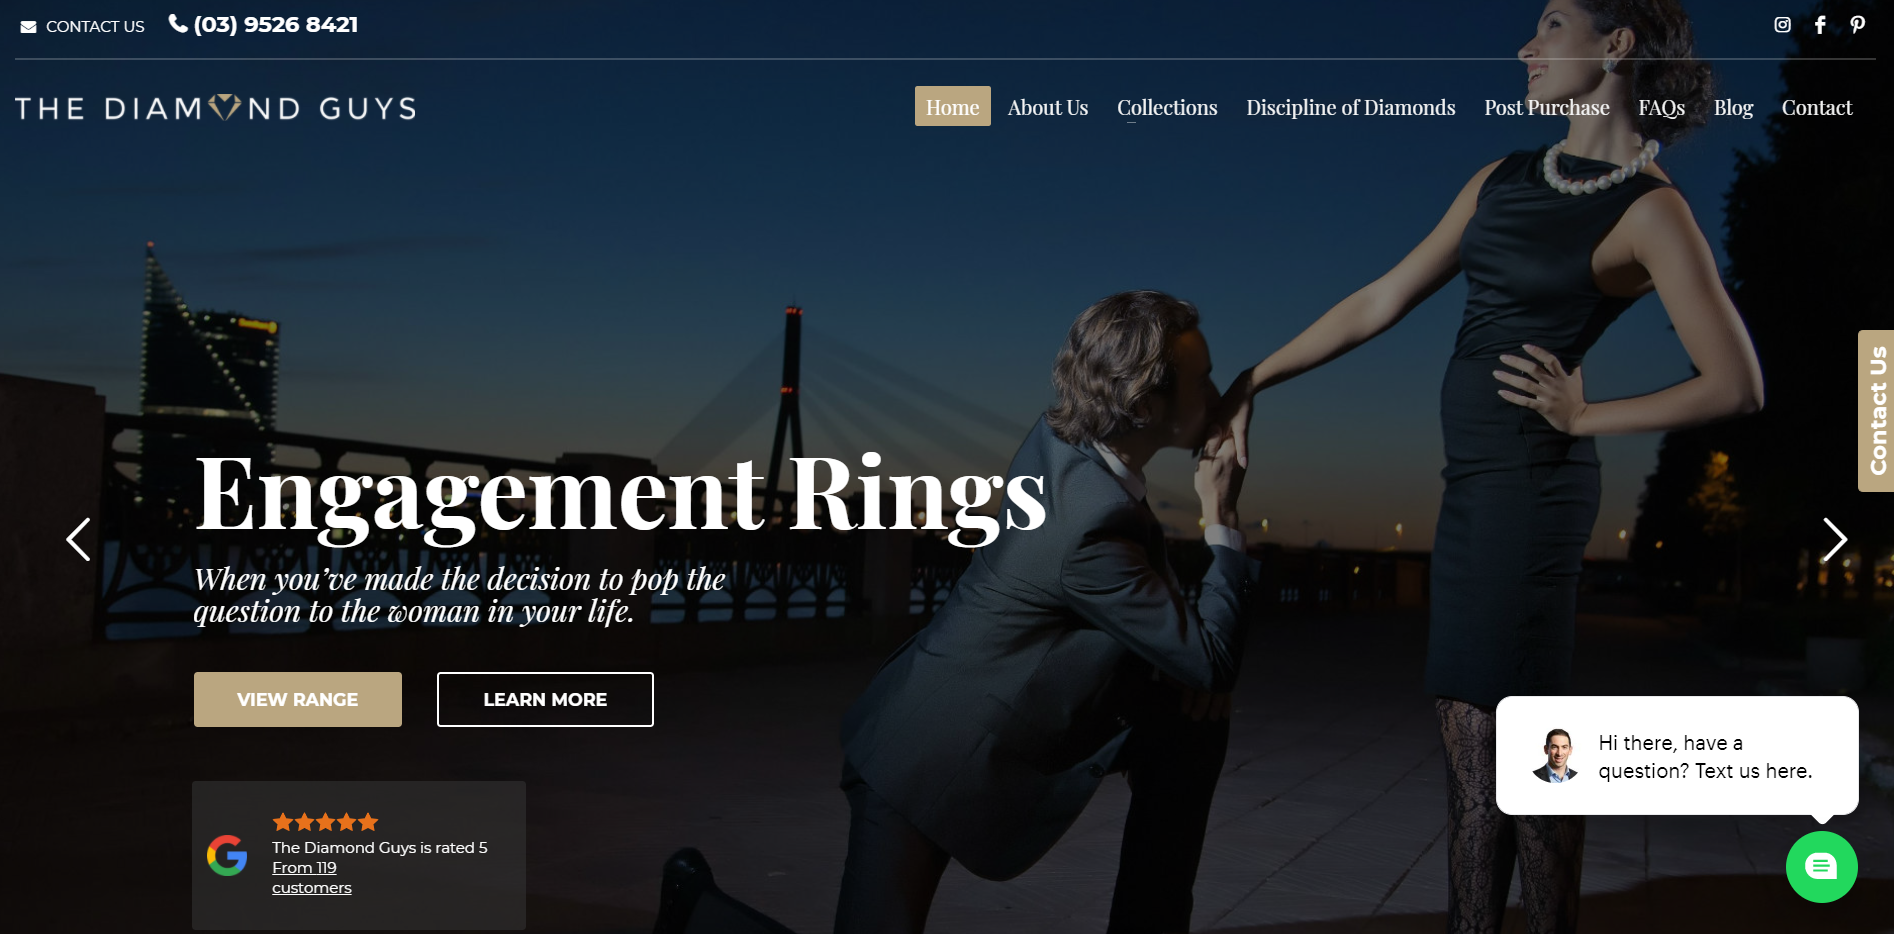Open the side Contact Us tab
The height and width of the screenshot is (934, 1894).
tap(1876, 411)
